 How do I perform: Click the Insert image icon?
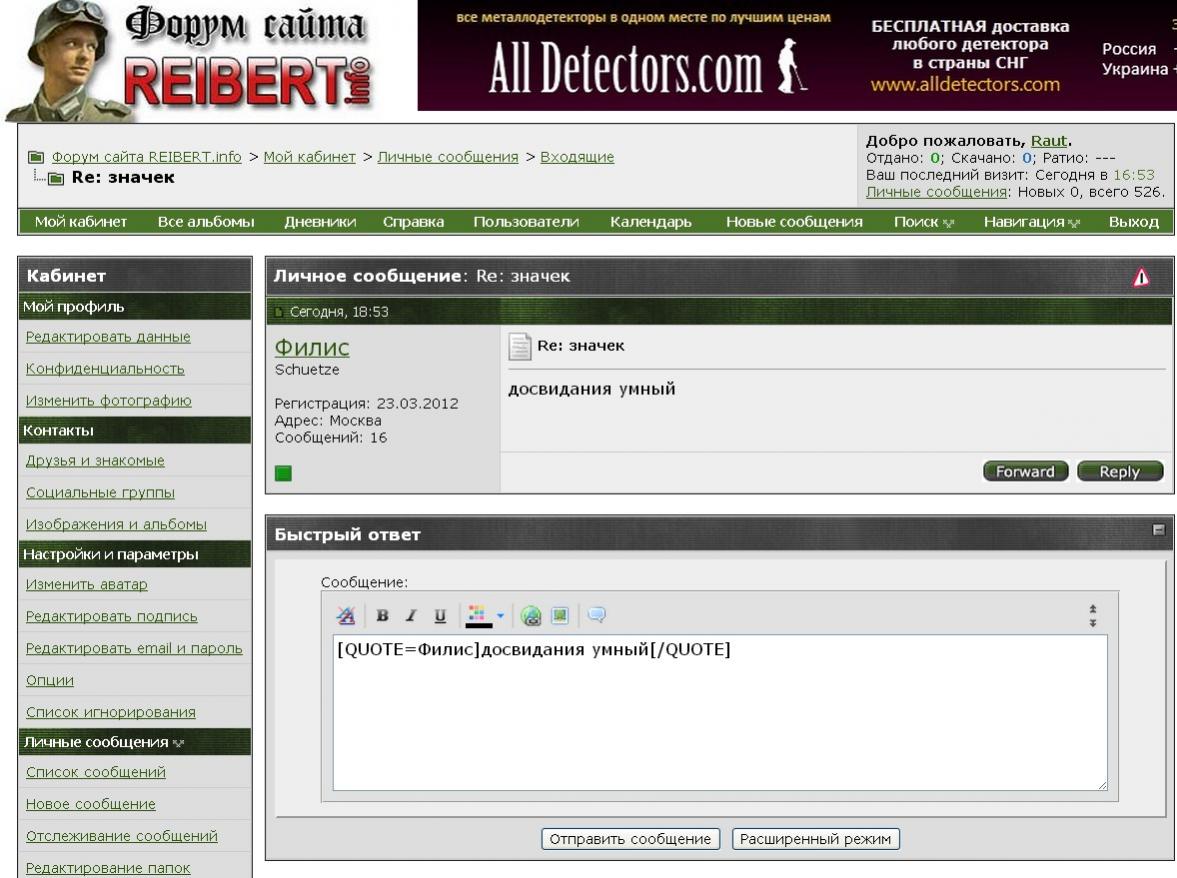(x=560, y=616)
